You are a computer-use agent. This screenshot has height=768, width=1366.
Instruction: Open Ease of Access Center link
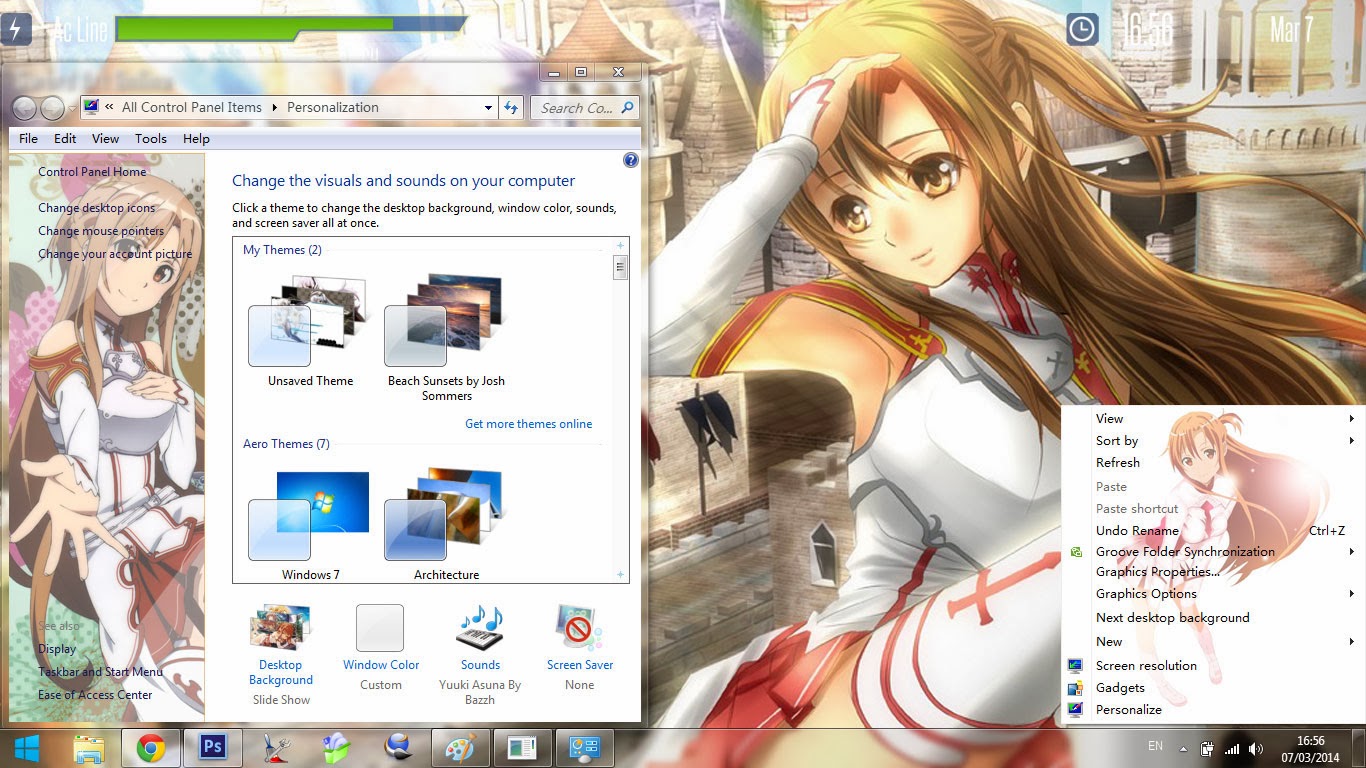tap(95, 695)
